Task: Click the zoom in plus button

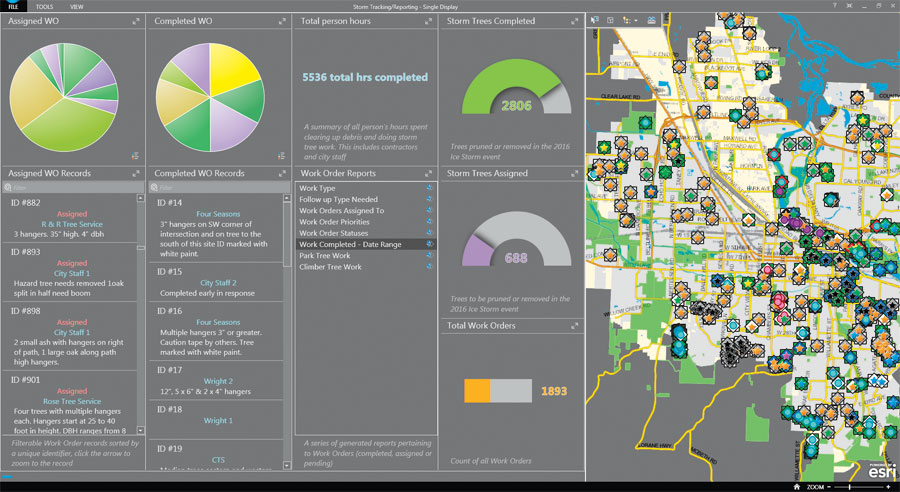Action: (x=888, y=486)
